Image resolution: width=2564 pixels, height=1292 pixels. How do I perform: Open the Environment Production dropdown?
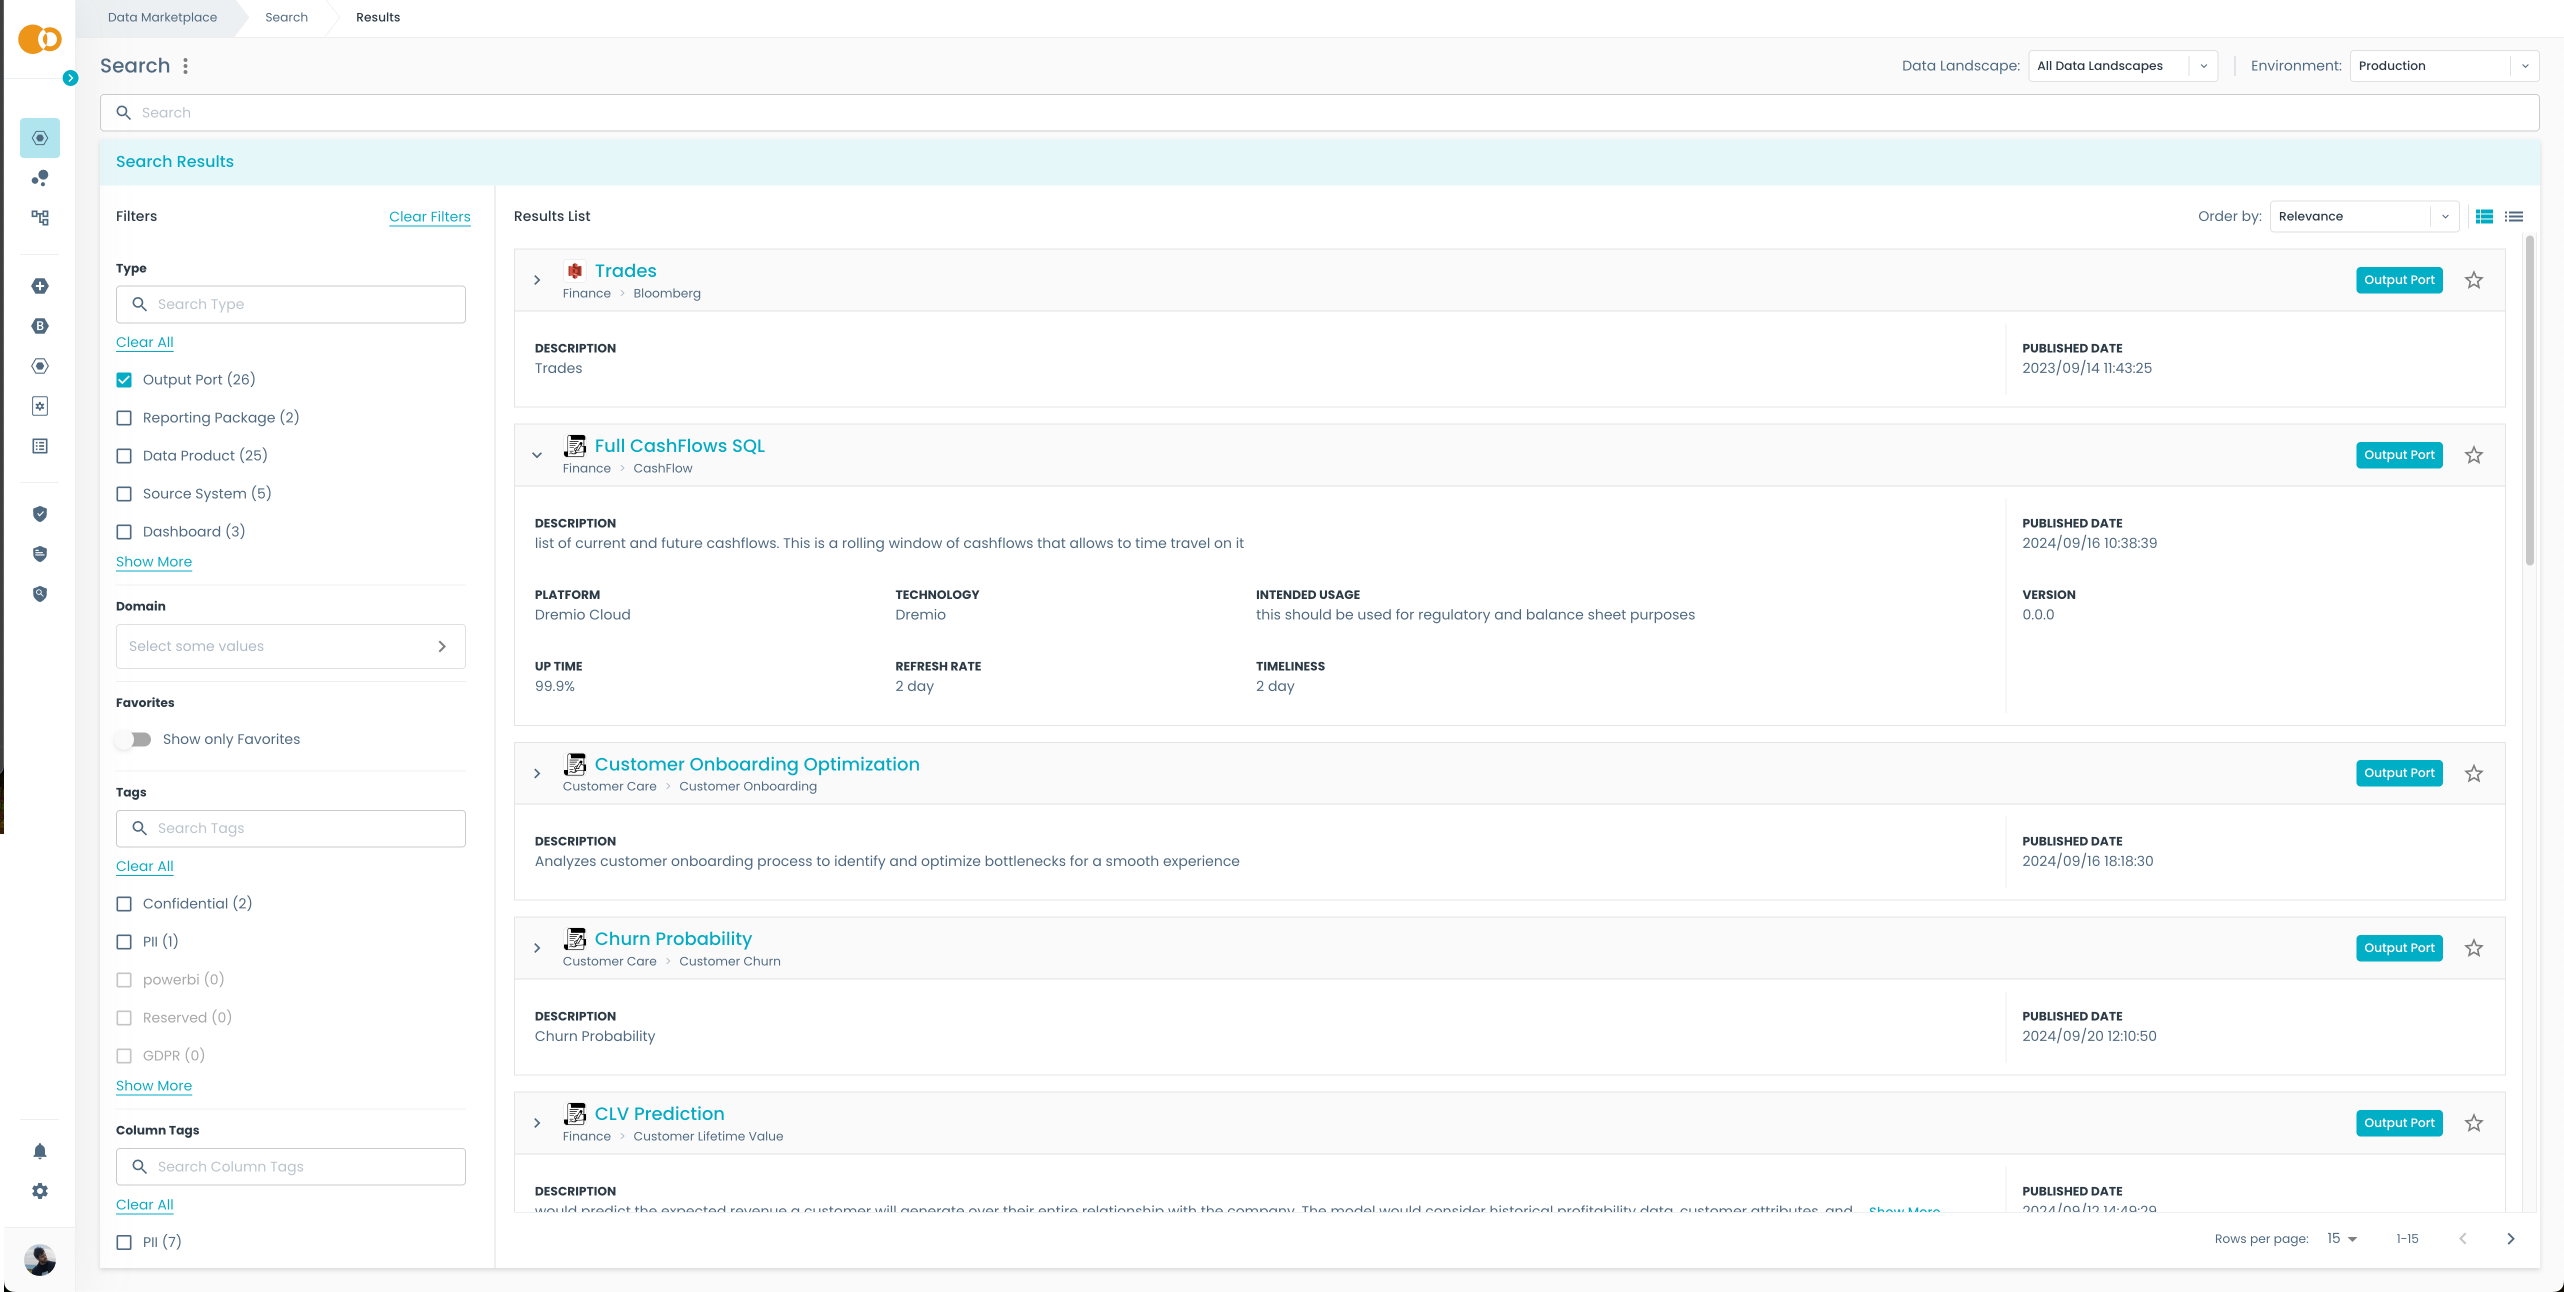coord(2443,66)
